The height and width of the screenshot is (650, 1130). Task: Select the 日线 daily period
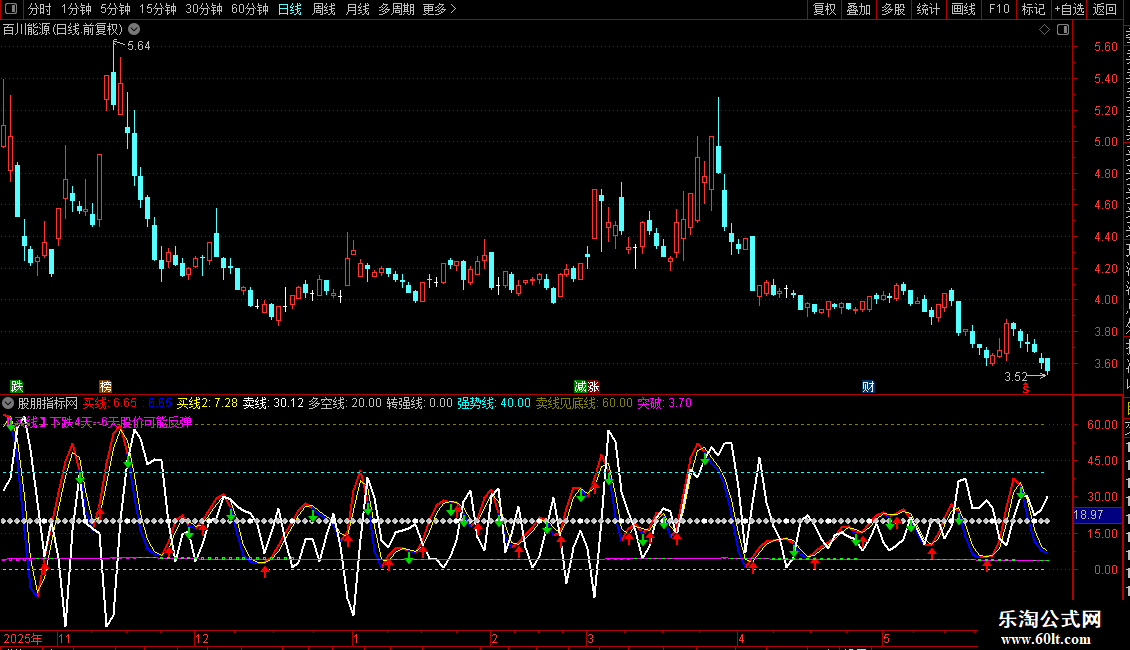tap(290, 9)
